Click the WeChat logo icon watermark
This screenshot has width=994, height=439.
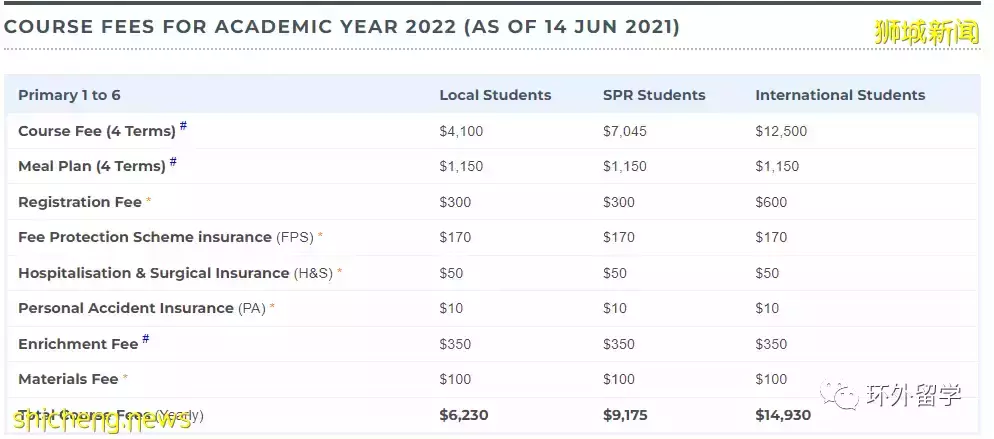click(x=839, y=395)
